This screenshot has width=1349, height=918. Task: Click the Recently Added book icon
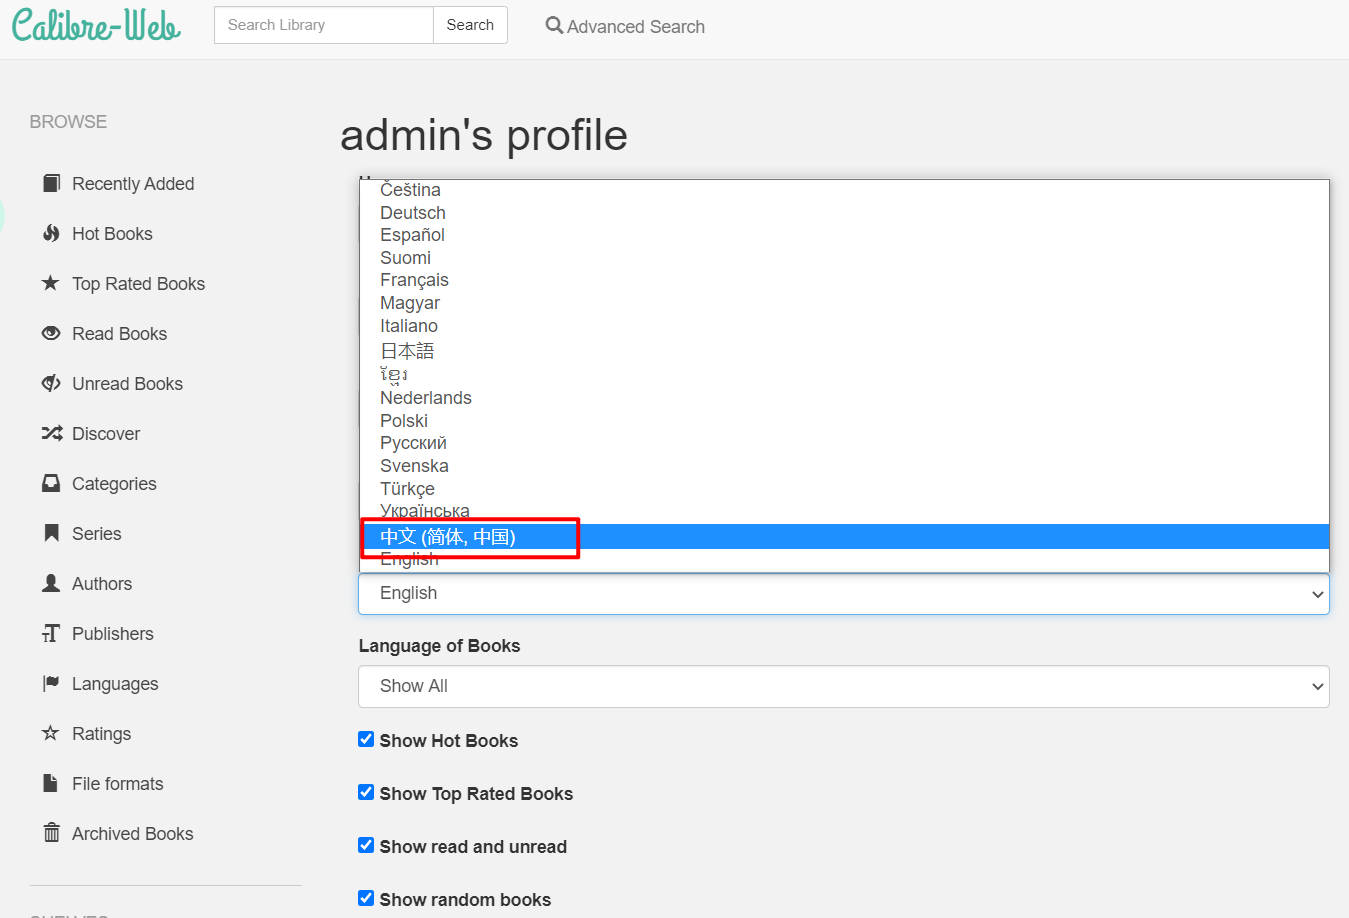[x=51, y=183]
